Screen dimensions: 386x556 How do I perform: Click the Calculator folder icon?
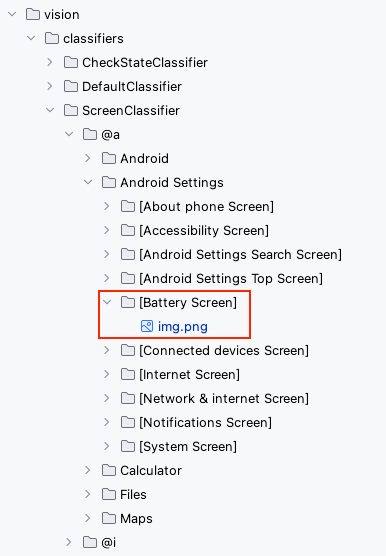109,470
